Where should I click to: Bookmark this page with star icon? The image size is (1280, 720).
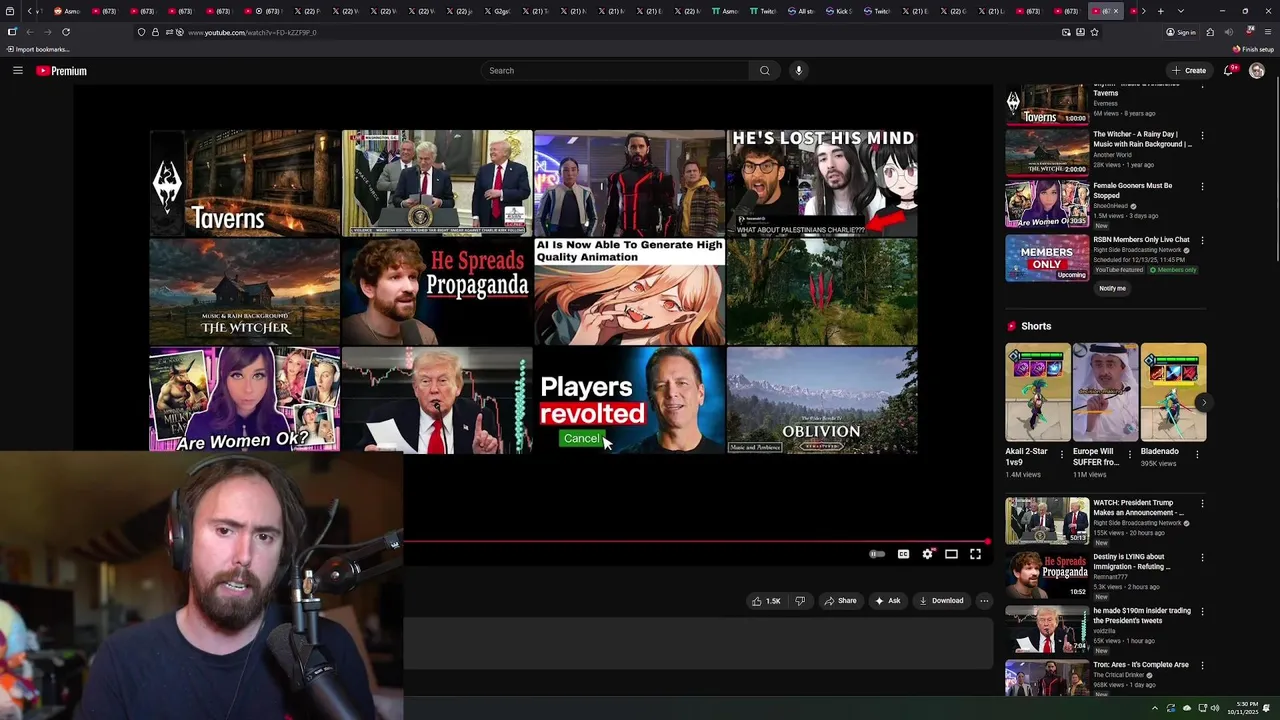tap(1095, 32)
